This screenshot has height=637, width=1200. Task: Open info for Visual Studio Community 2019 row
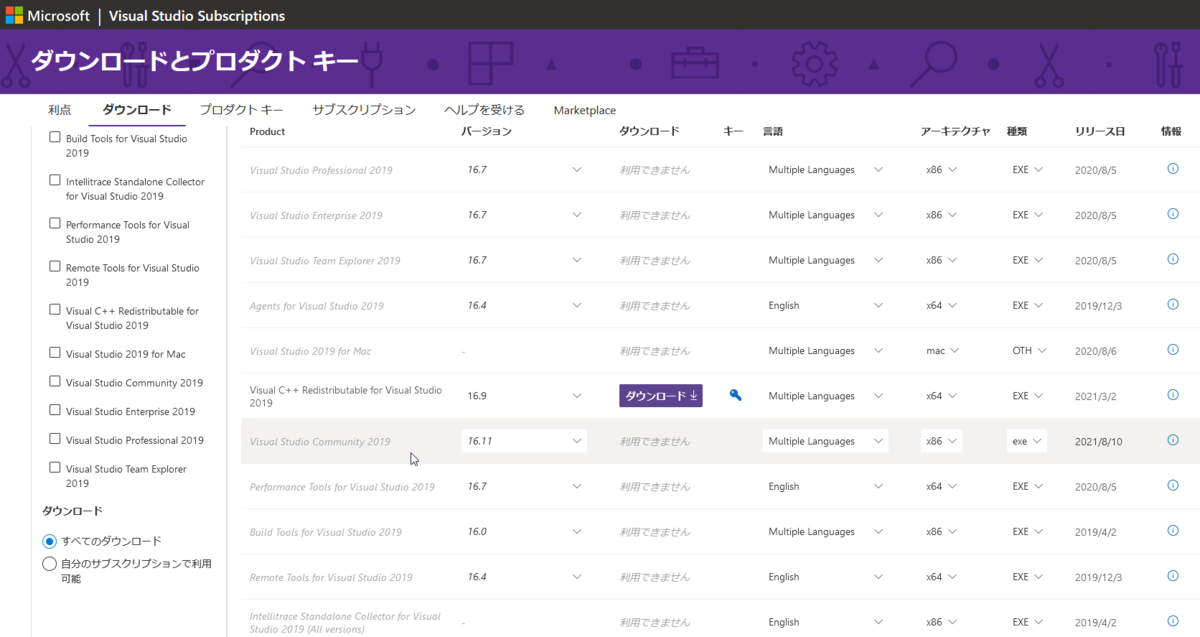(x=1173, y=440)
